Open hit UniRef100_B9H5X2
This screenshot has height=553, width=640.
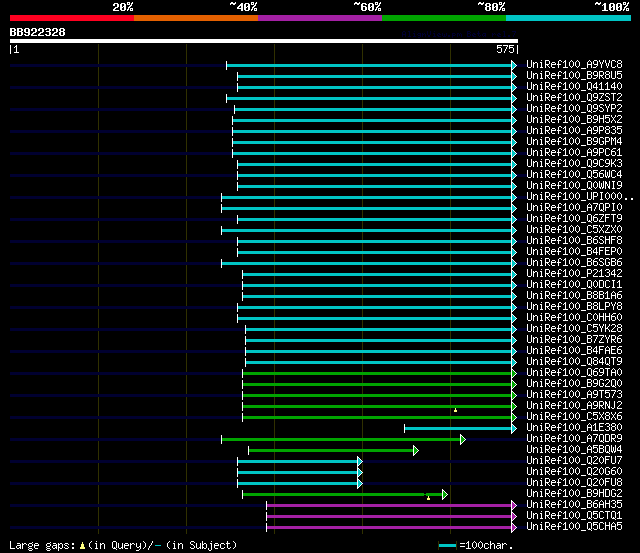pos(574,120)
